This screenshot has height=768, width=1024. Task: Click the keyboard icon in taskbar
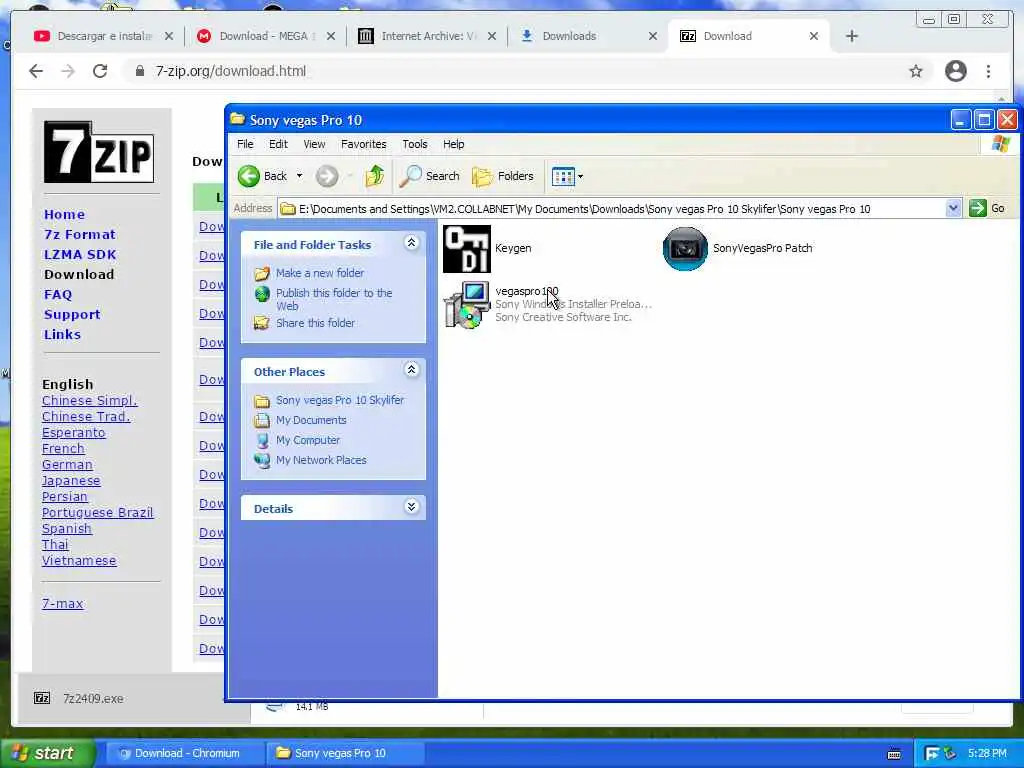pyautogui.click(x=894, y=754)
